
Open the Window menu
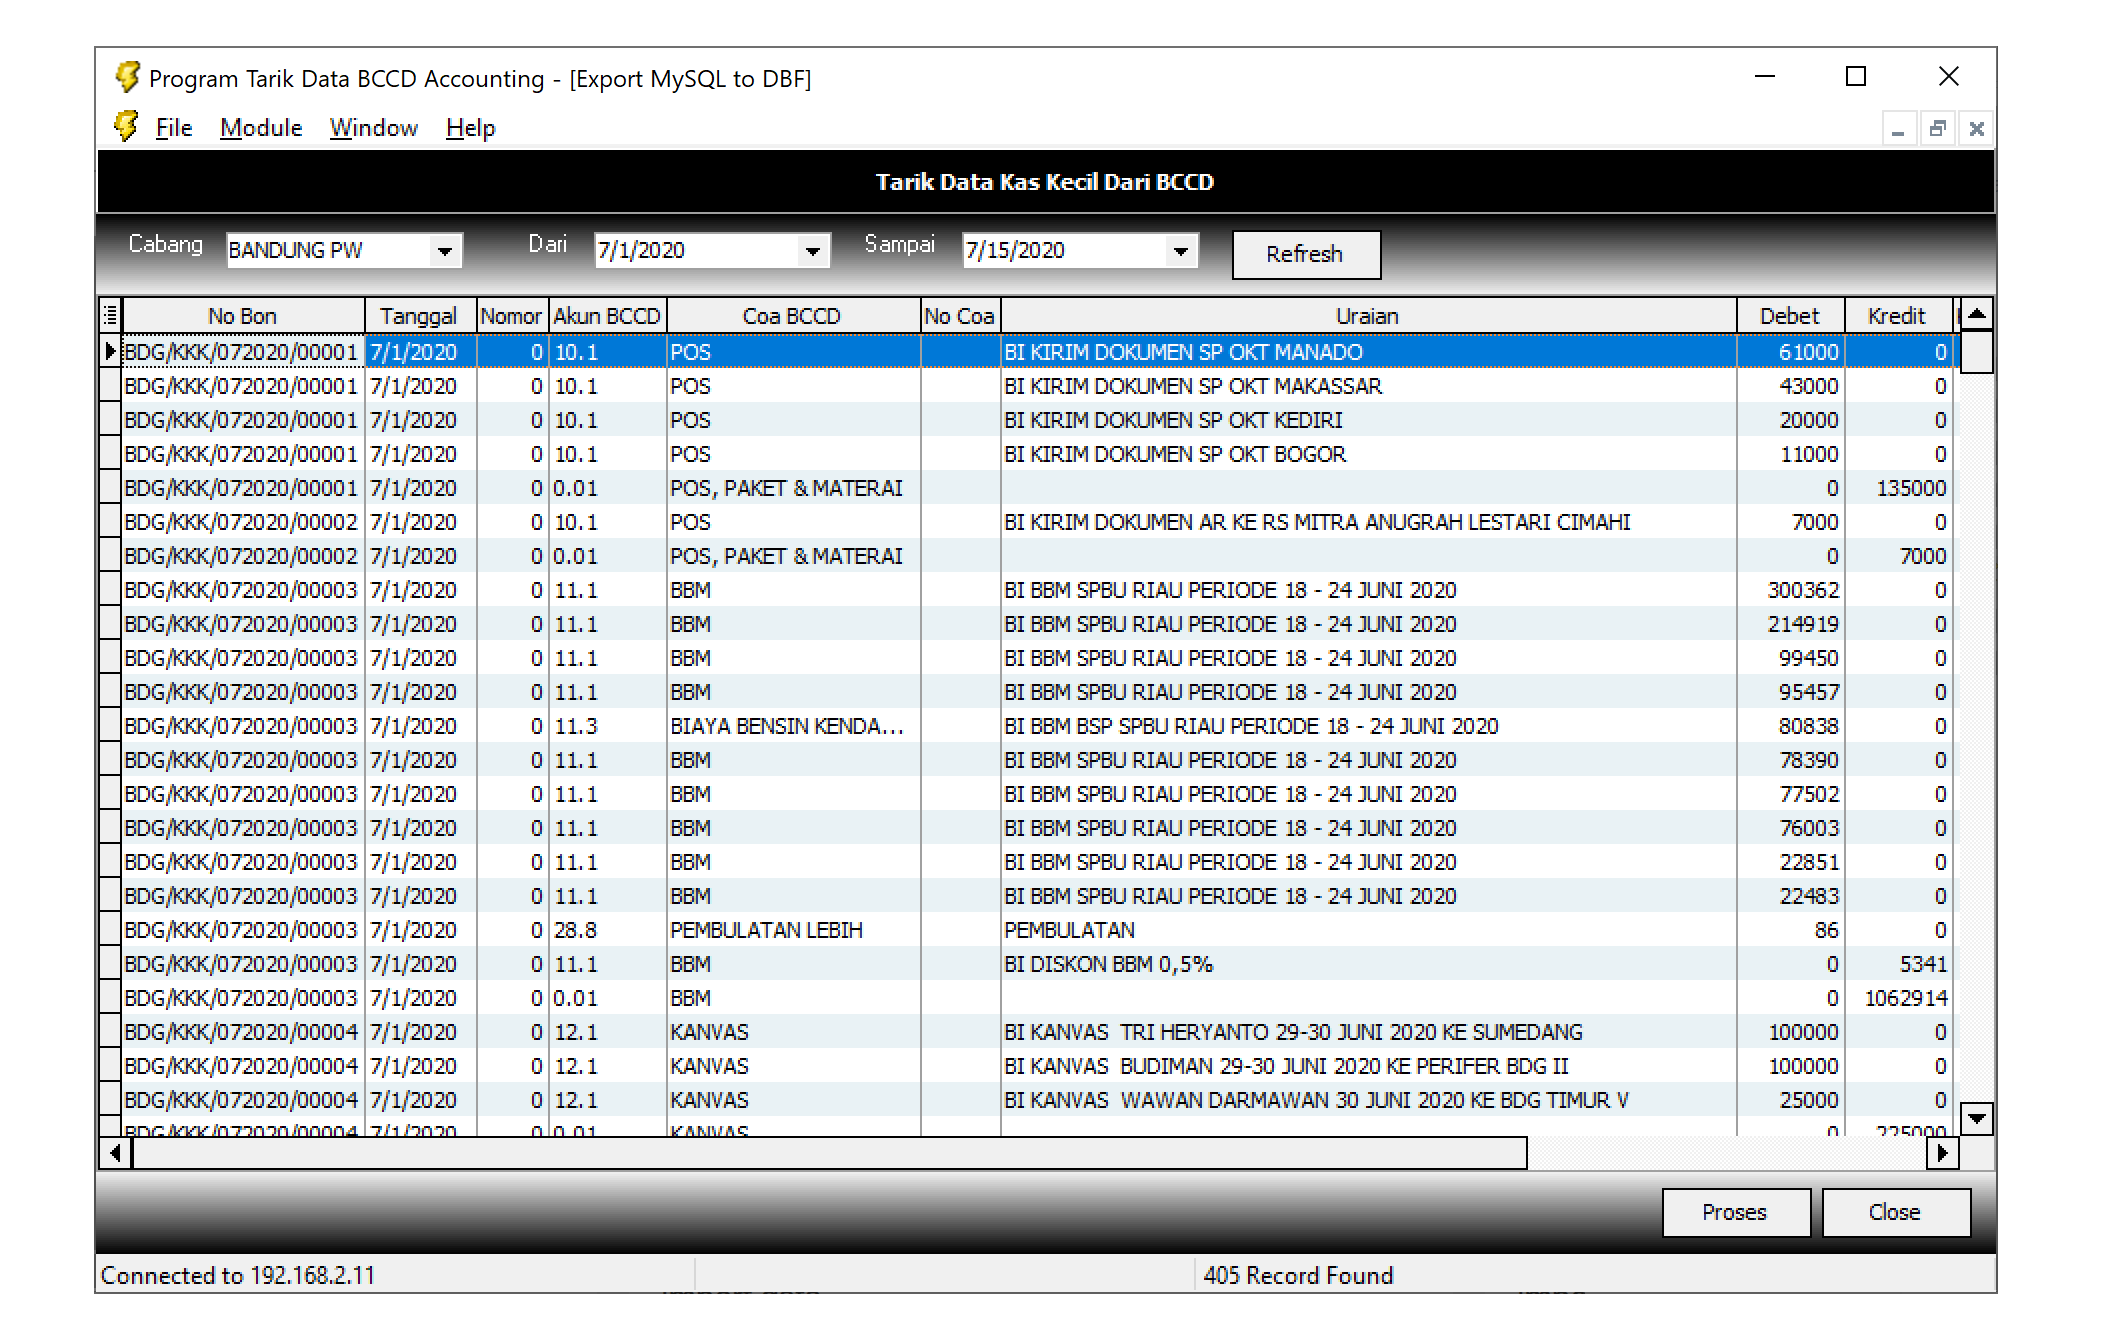click(x=373, y=128)
